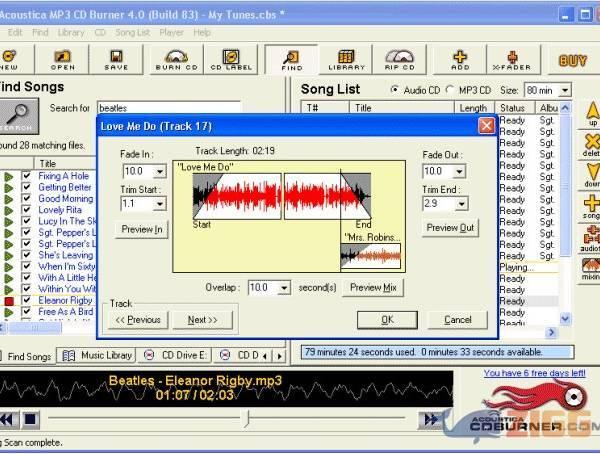Open the Help menu

202,33
